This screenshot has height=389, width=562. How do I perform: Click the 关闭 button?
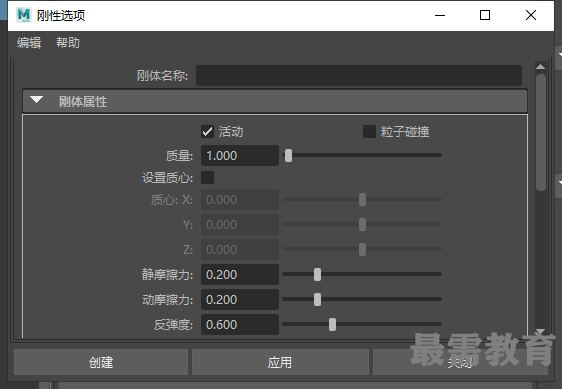pos(460,362)
